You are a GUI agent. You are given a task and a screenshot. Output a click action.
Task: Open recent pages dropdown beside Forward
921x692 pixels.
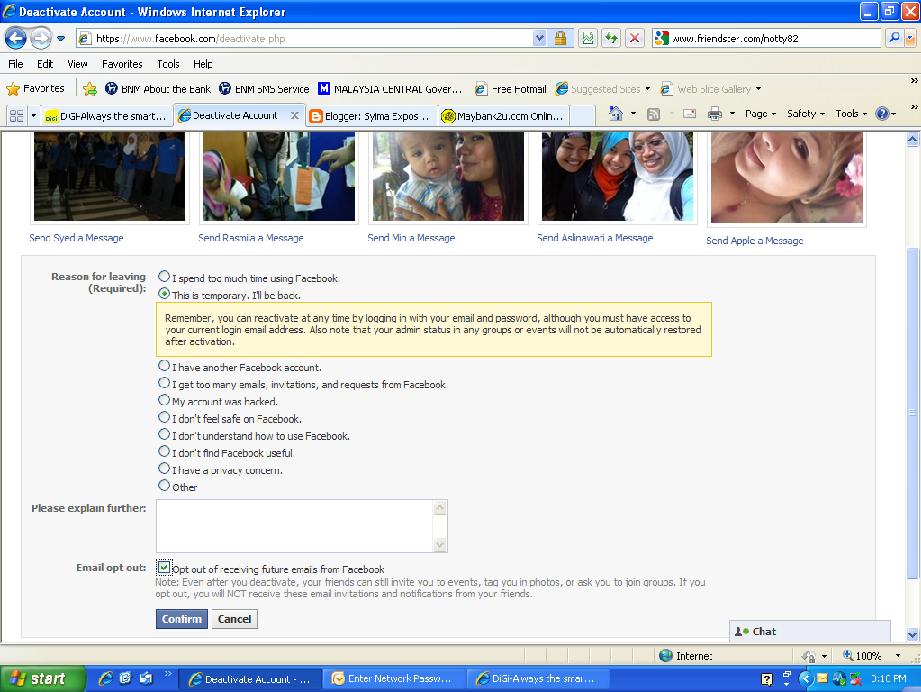[61, 39]
